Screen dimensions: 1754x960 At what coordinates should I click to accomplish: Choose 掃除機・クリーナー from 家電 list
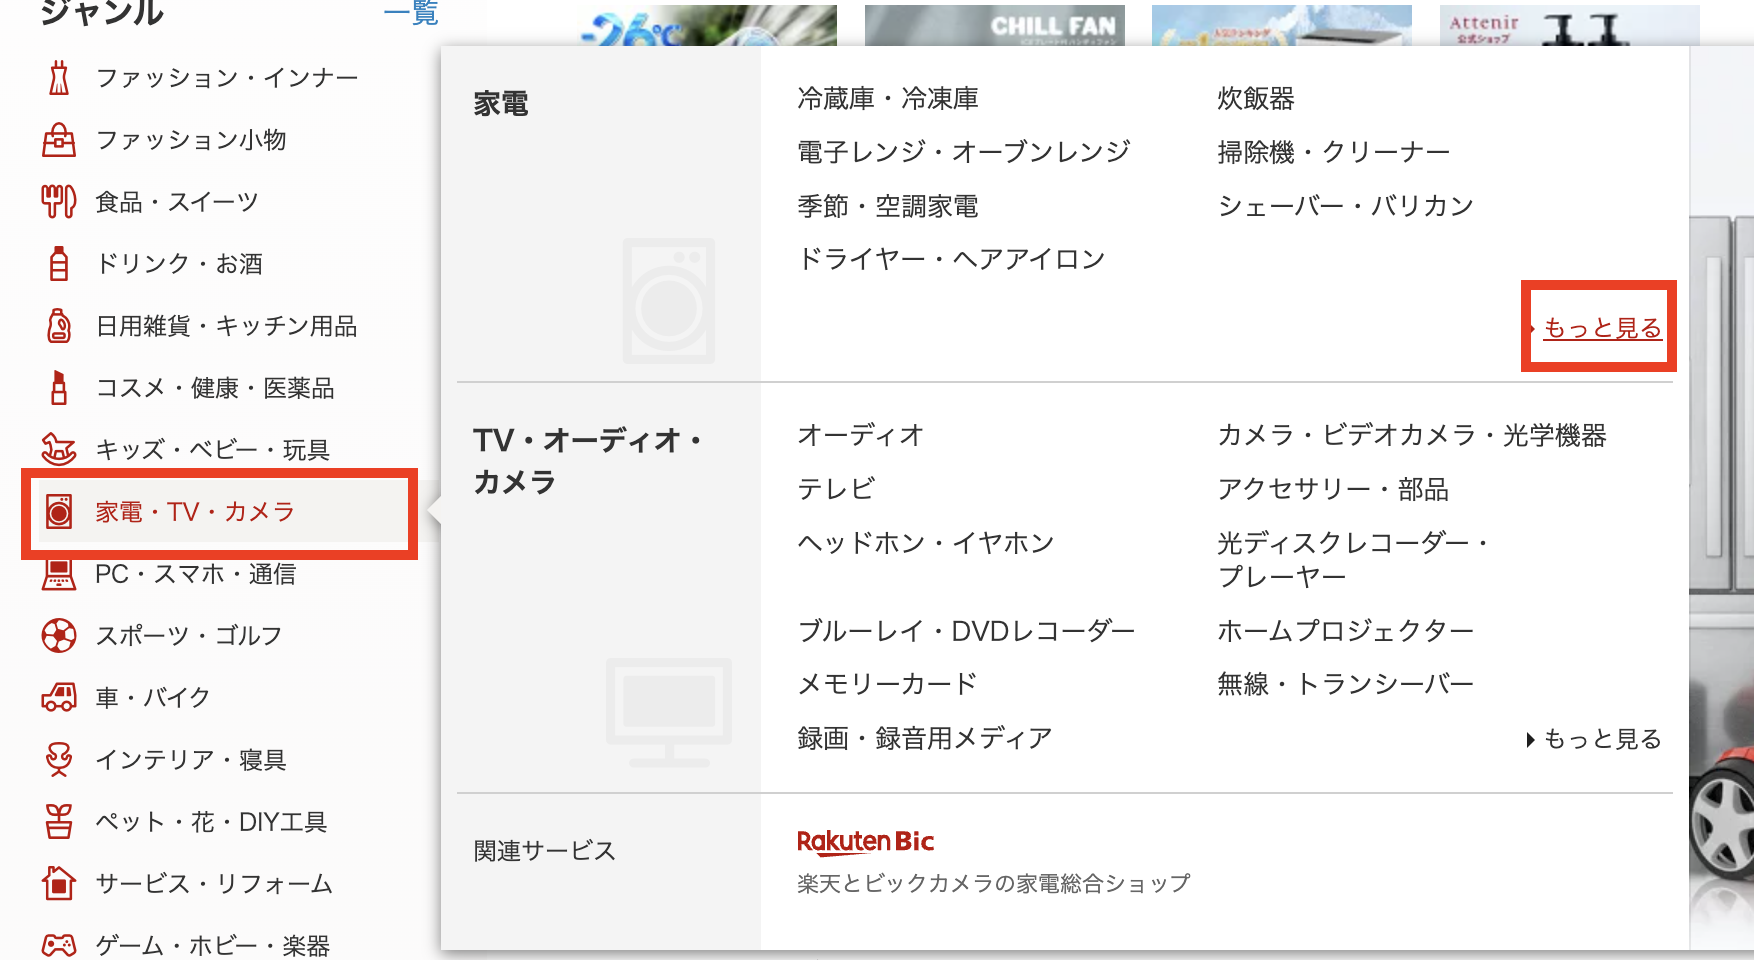click(1333, 152)
